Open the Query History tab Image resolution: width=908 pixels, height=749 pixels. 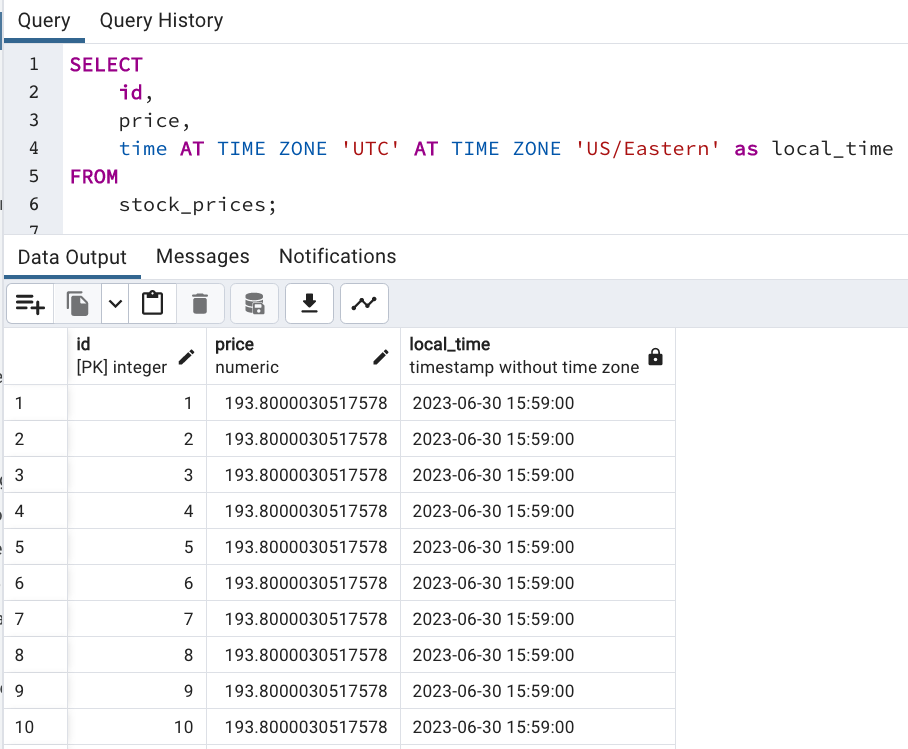point(161,21)
